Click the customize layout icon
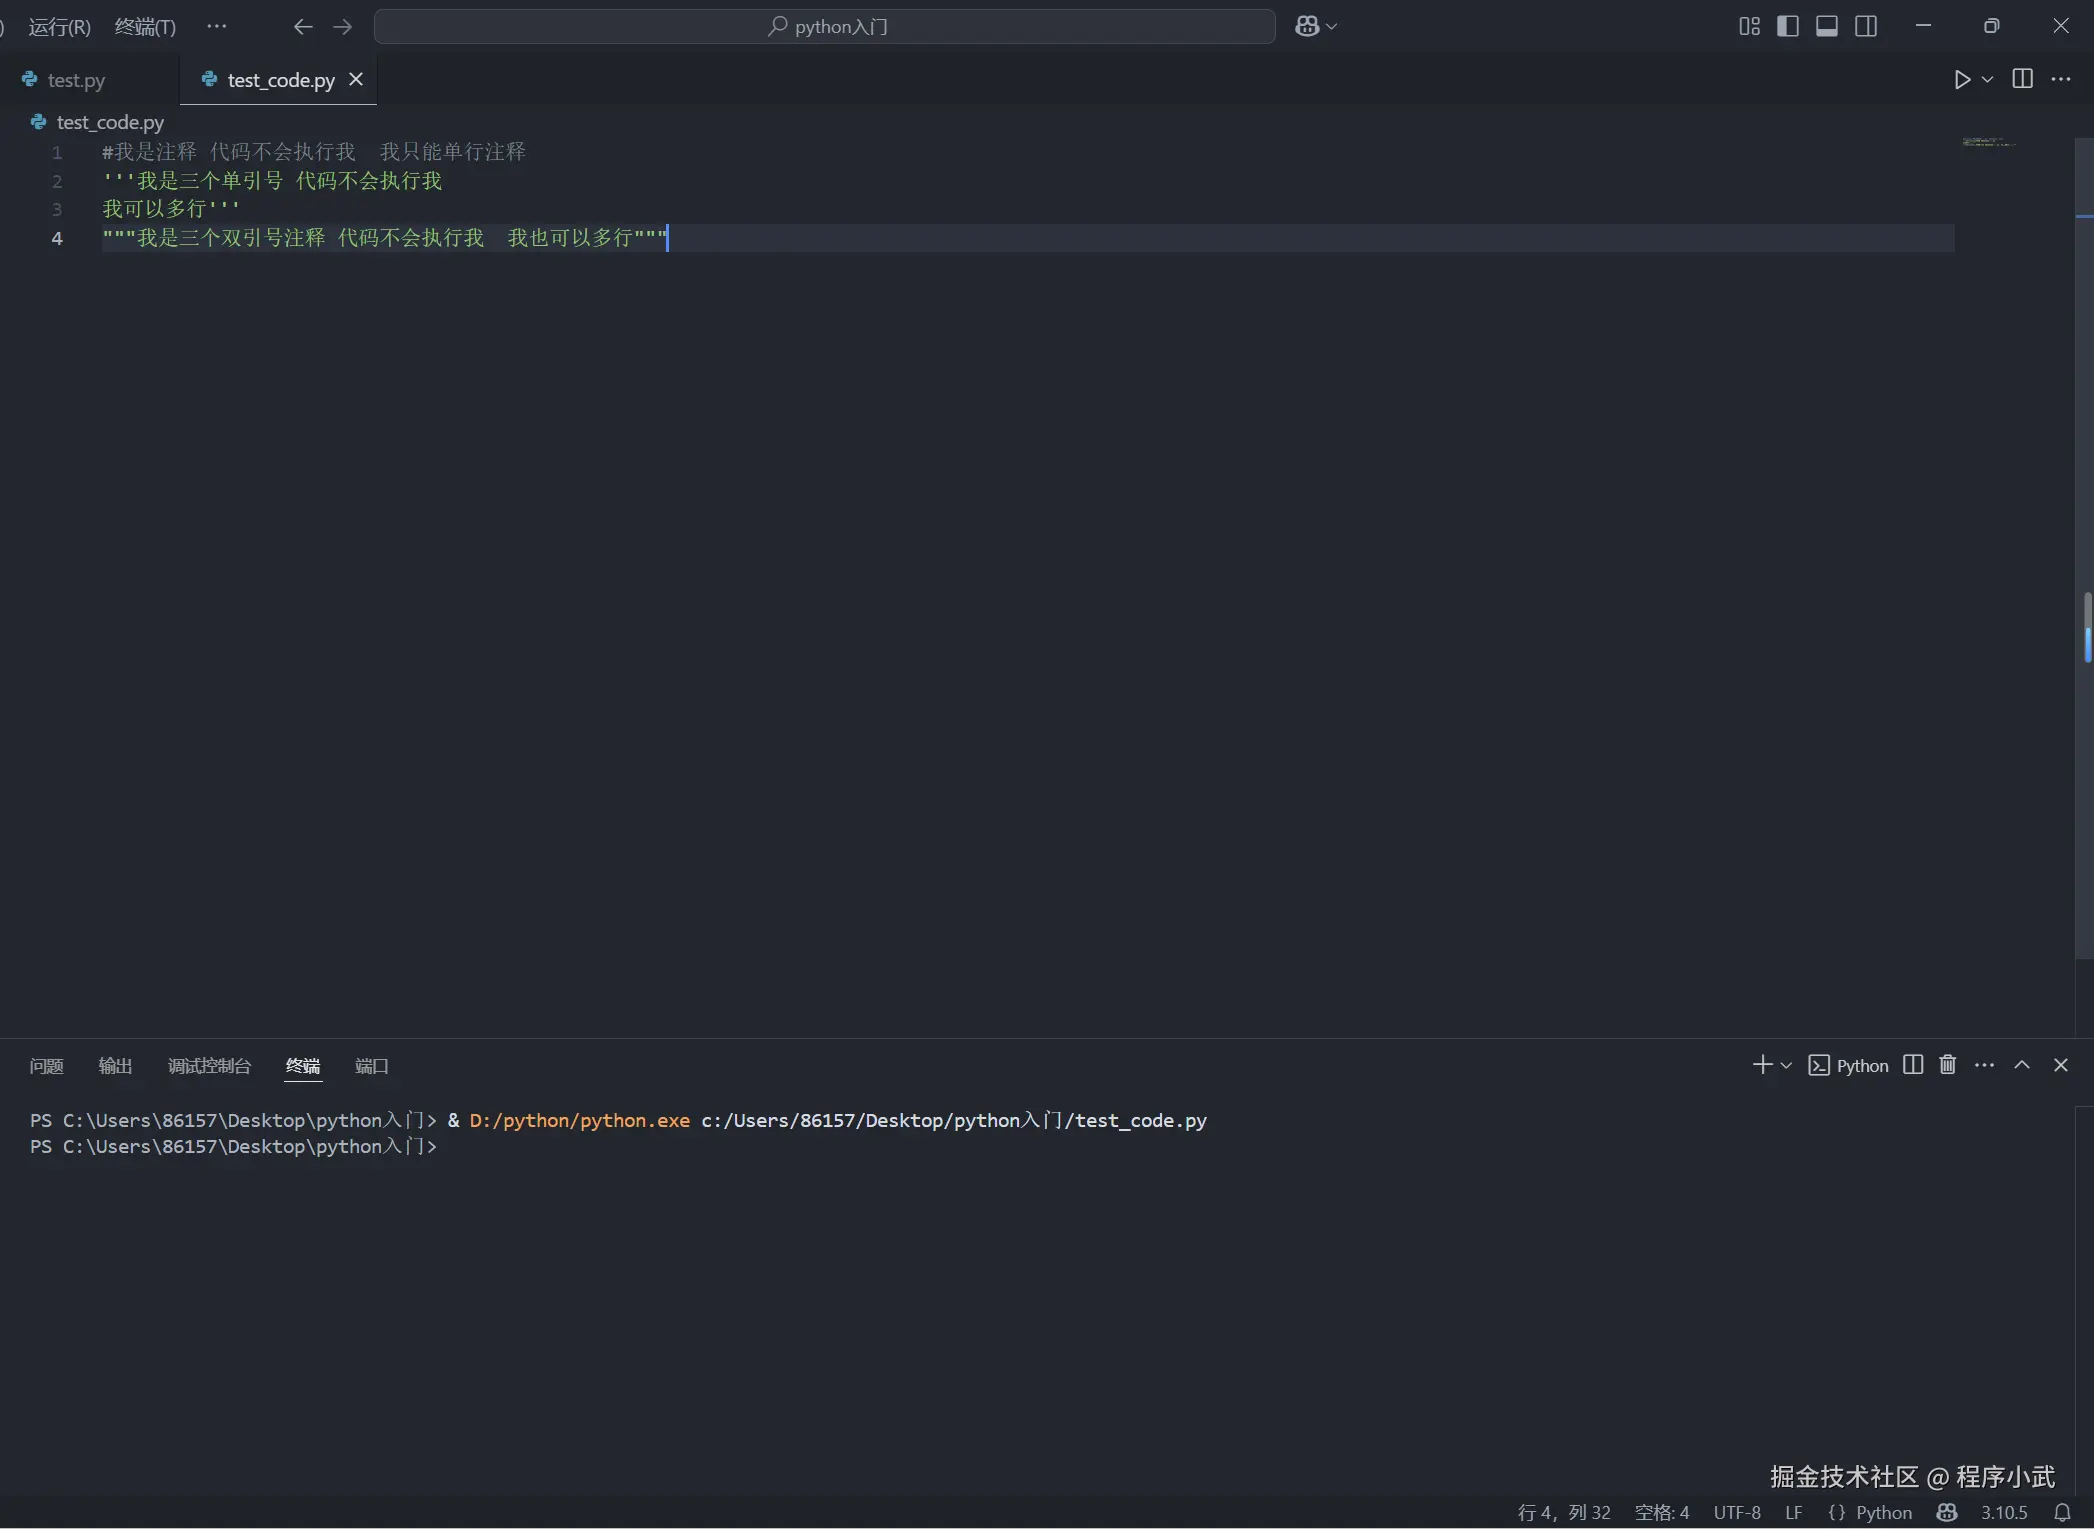Screen dimensions: 2094x1529 pyautogui.click(x=1749, y=27)
